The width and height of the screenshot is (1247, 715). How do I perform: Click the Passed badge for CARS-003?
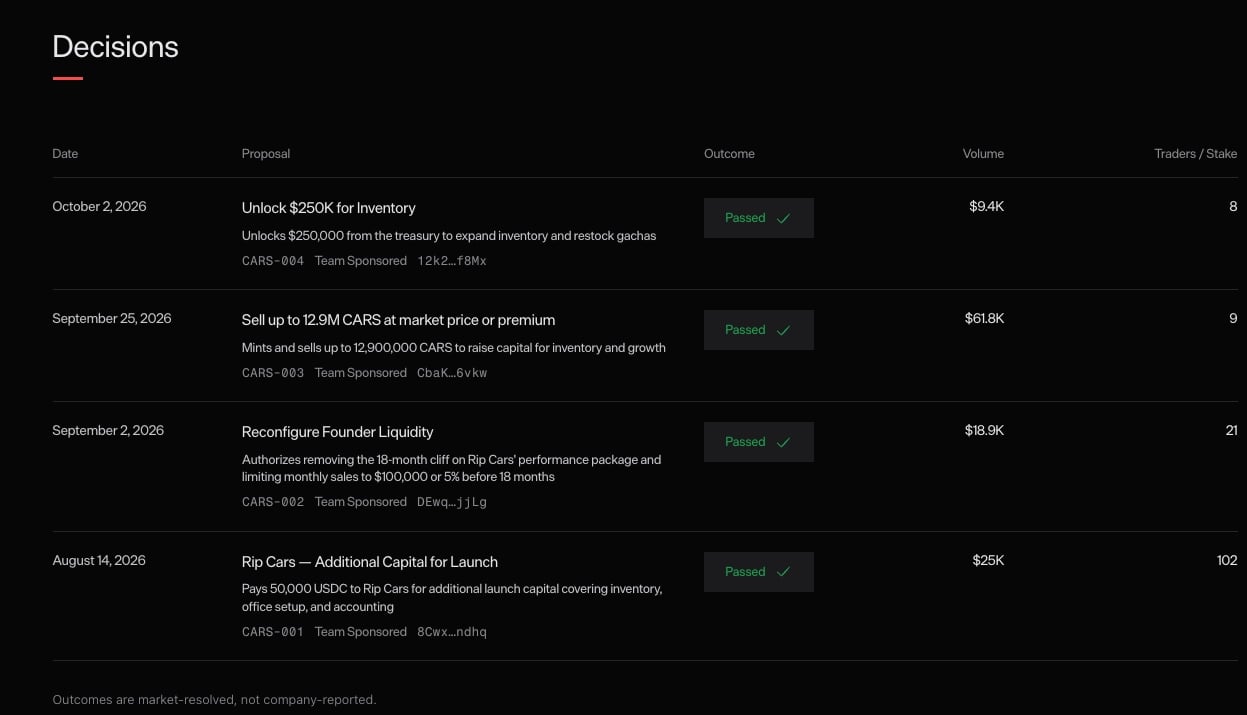758,330
